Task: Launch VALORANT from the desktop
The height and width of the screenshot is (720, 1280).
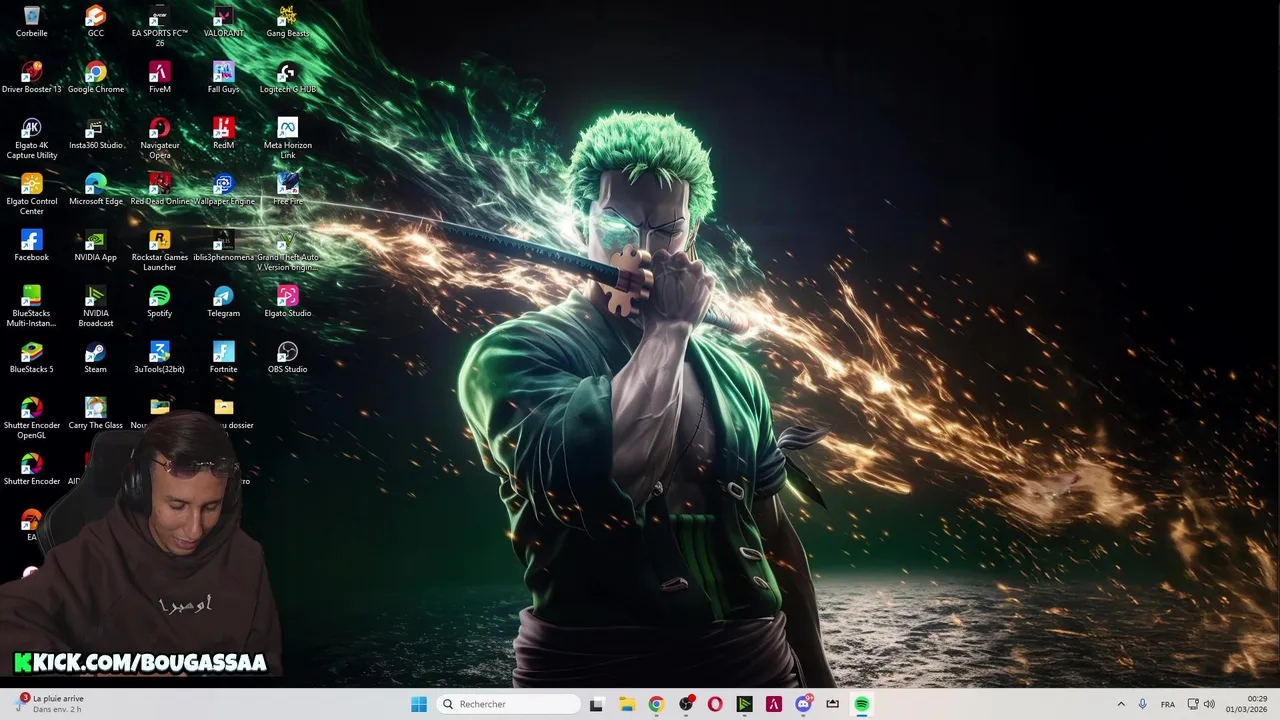Action: tap(224, 22)
